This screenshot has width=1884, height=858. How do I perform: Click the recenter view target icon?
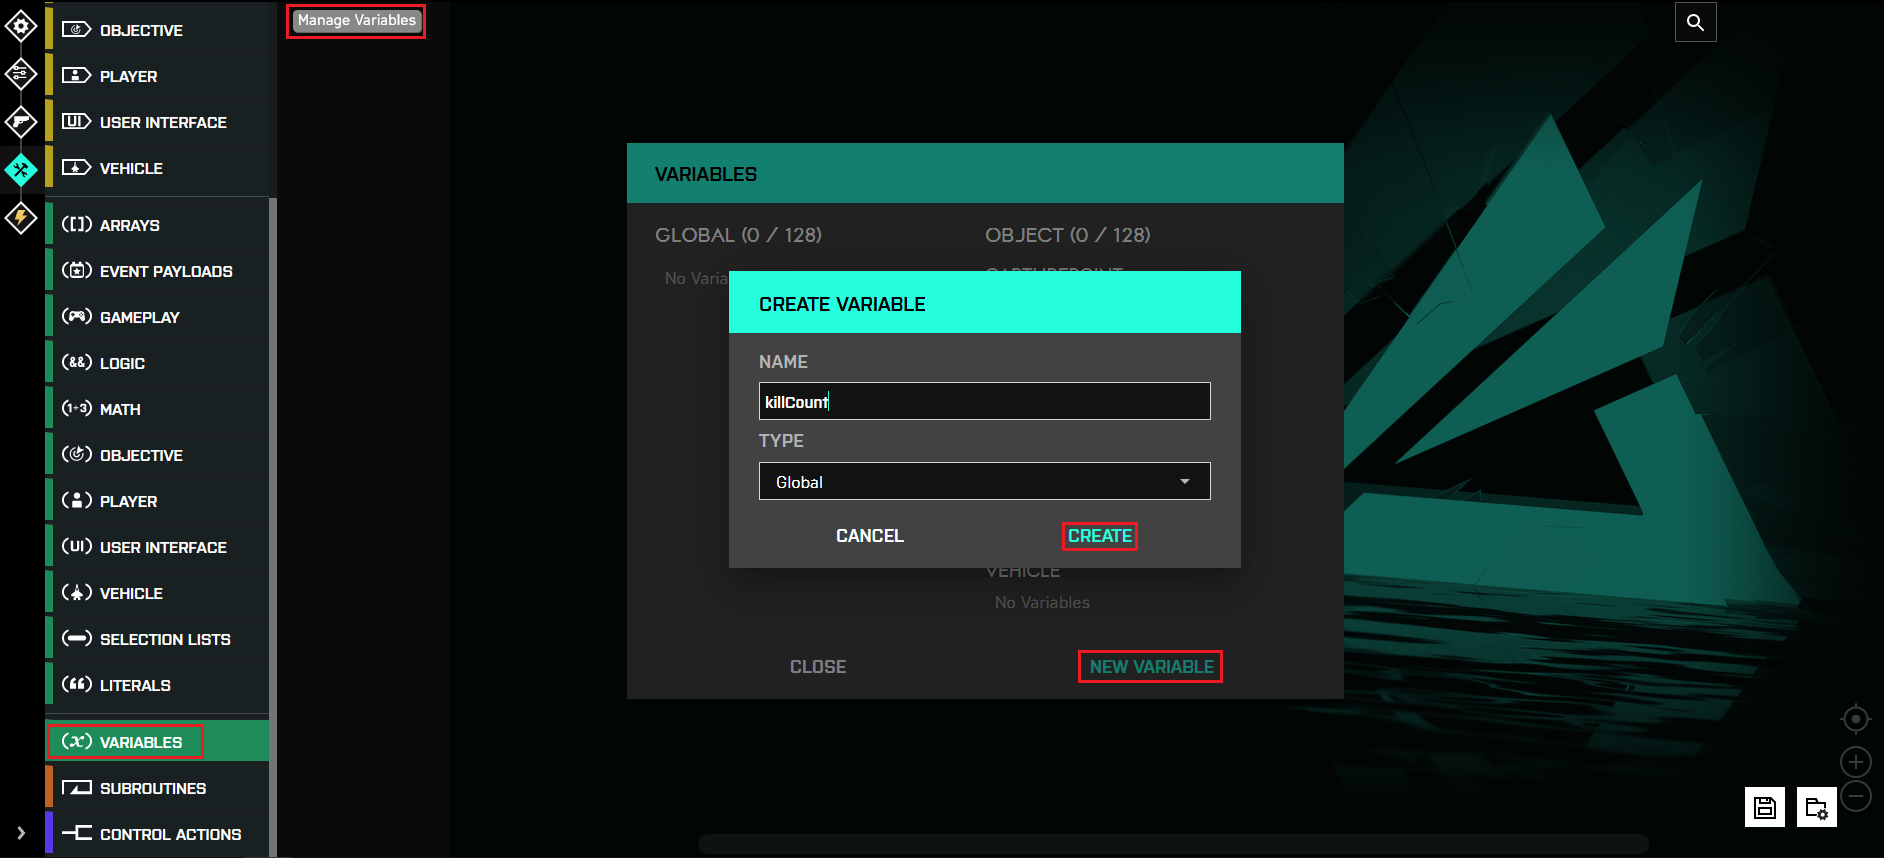(1855, 719)
